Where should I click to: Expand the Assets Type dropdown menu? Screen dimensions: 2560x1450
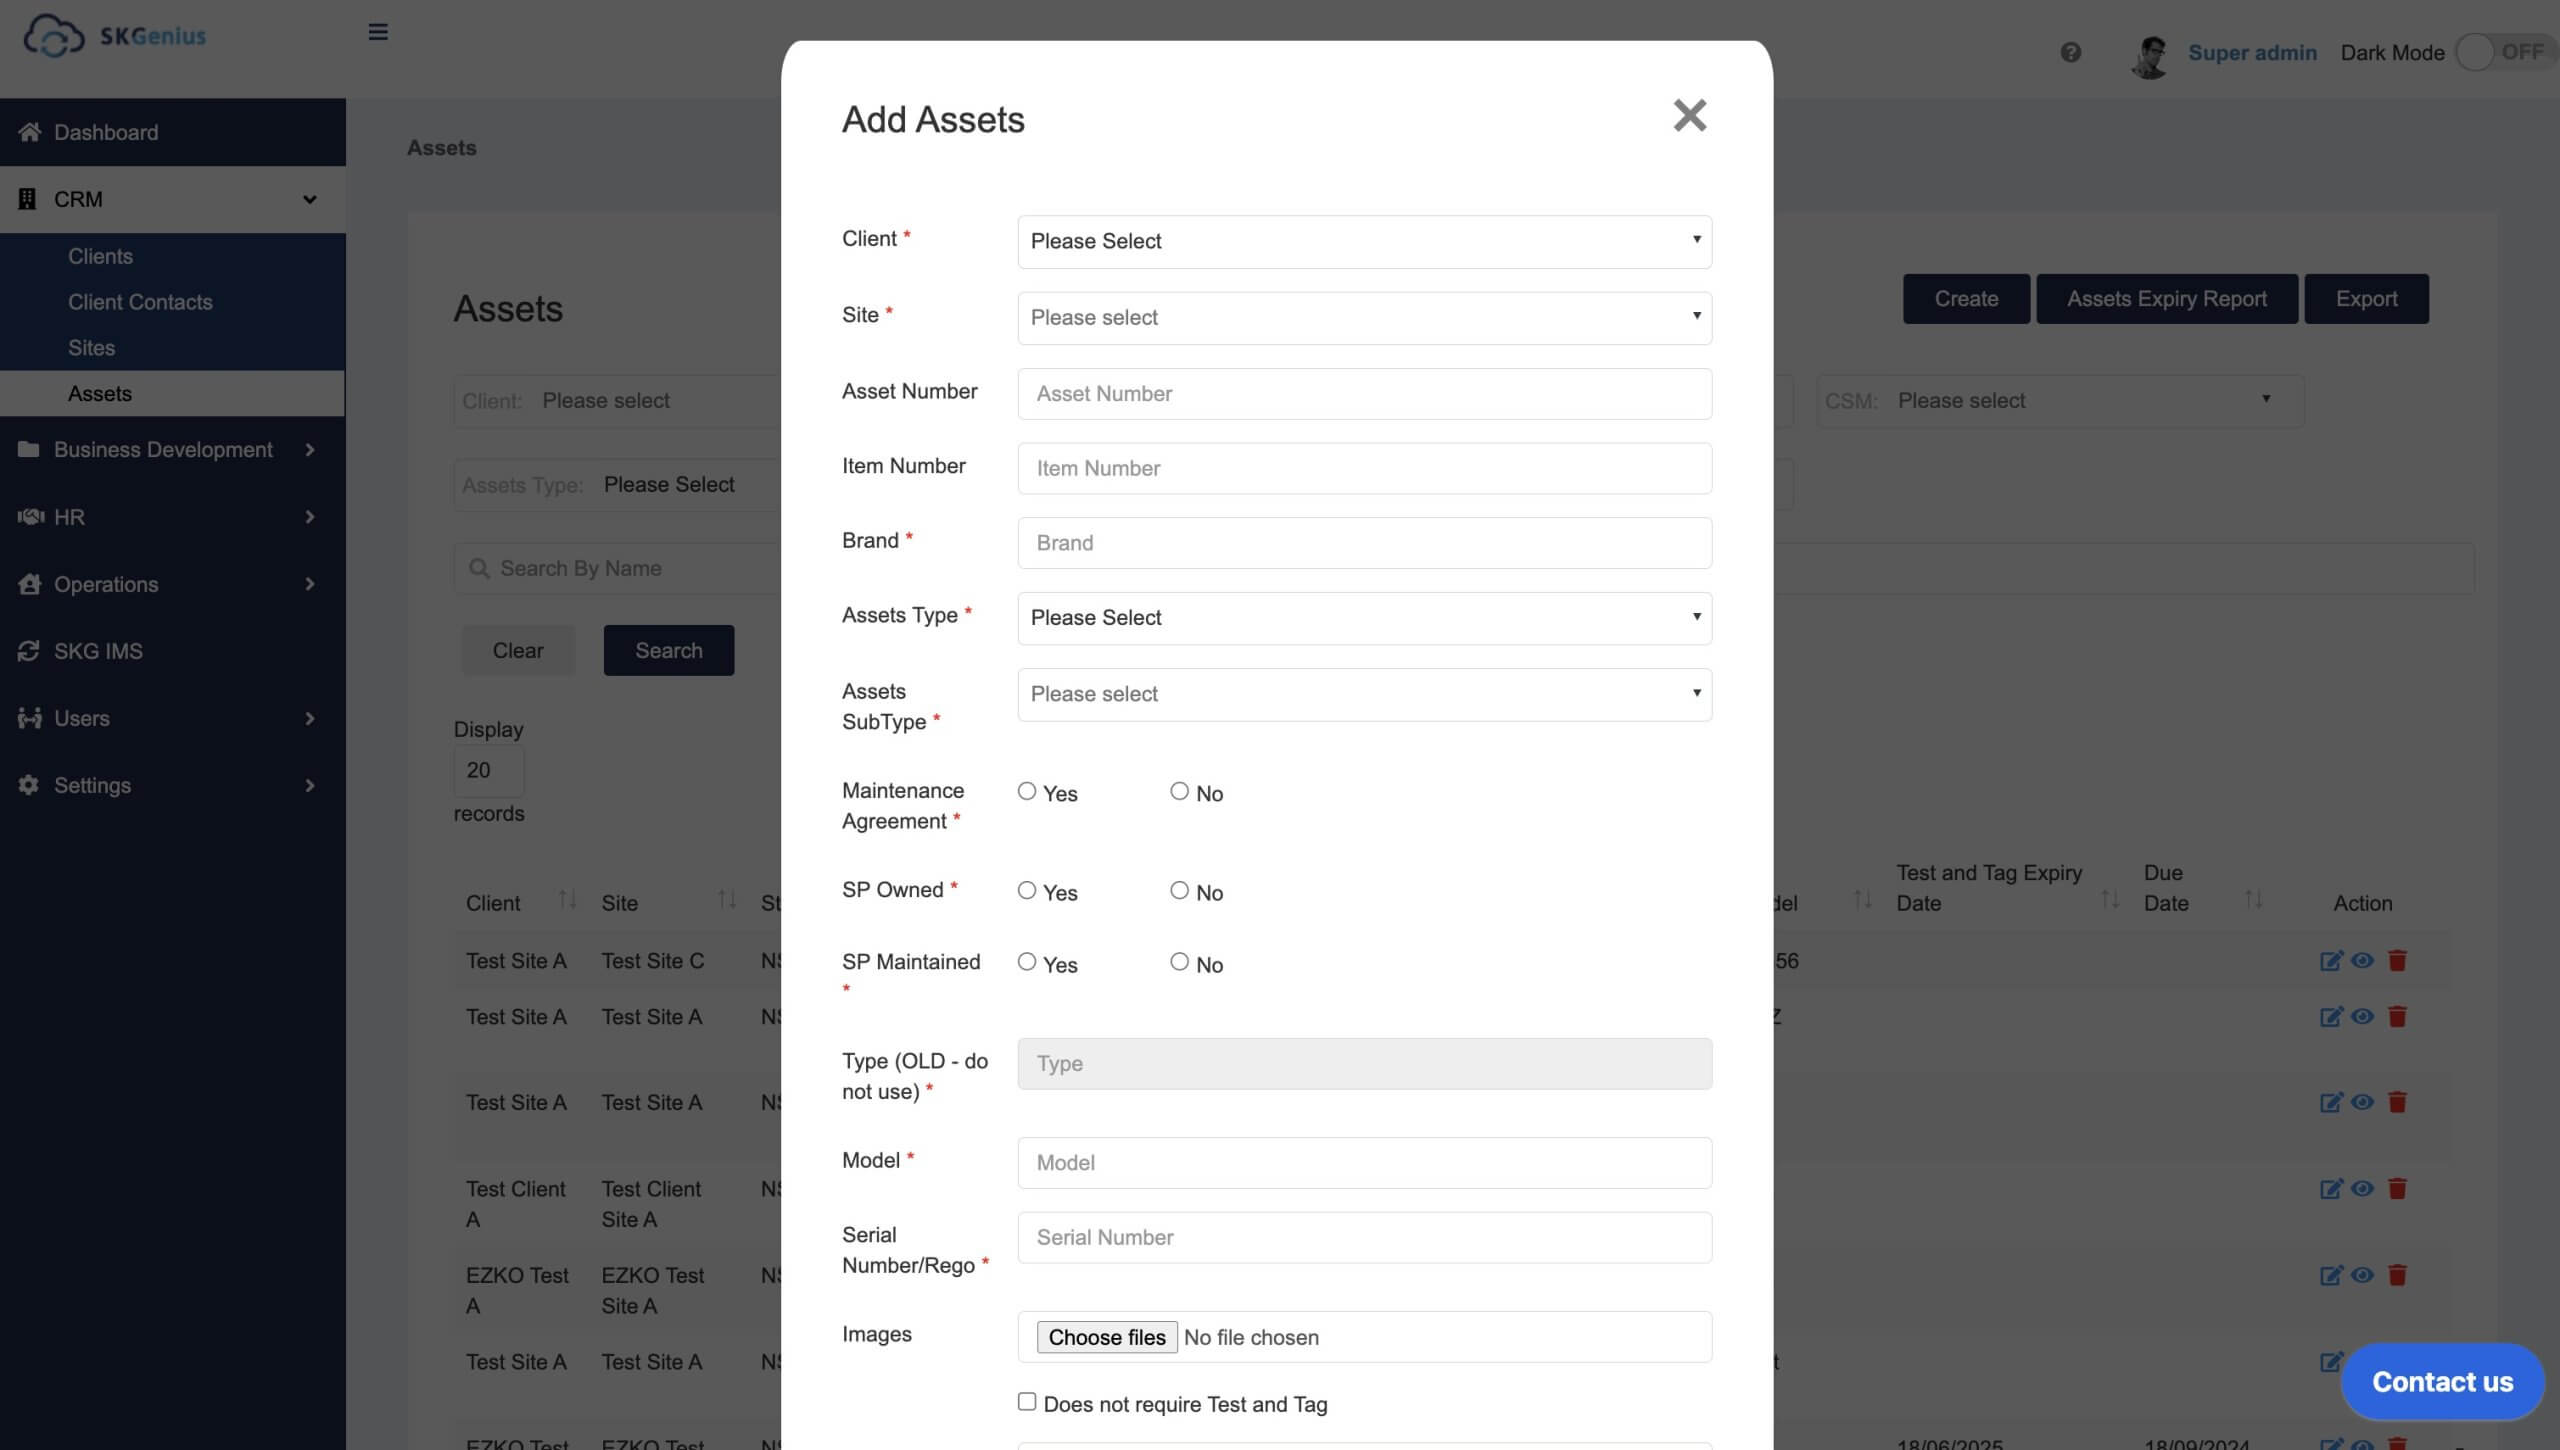coord(1363,617)
